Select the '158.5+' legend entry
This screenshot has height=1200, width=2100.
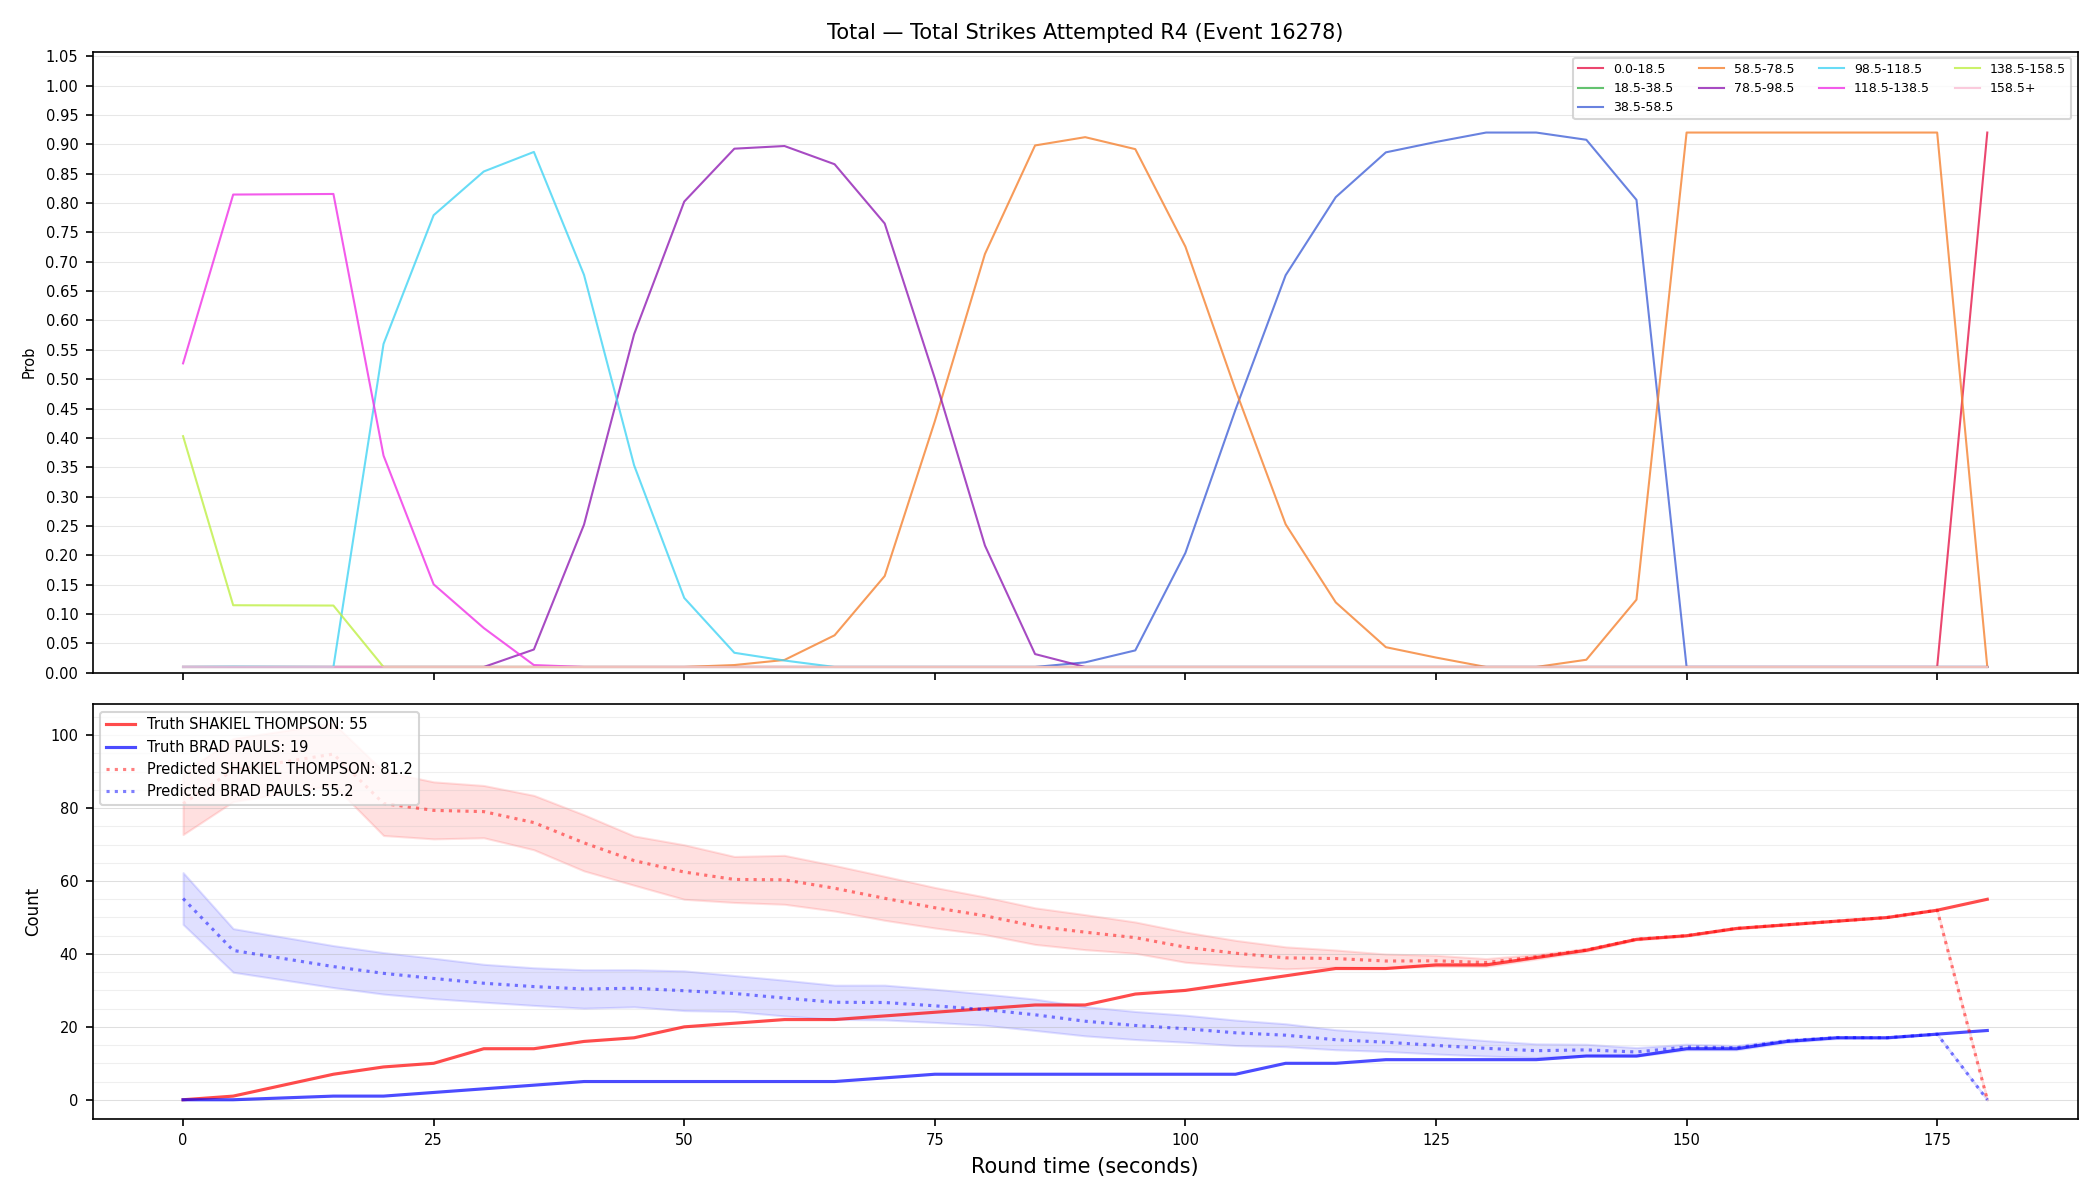1994,88
